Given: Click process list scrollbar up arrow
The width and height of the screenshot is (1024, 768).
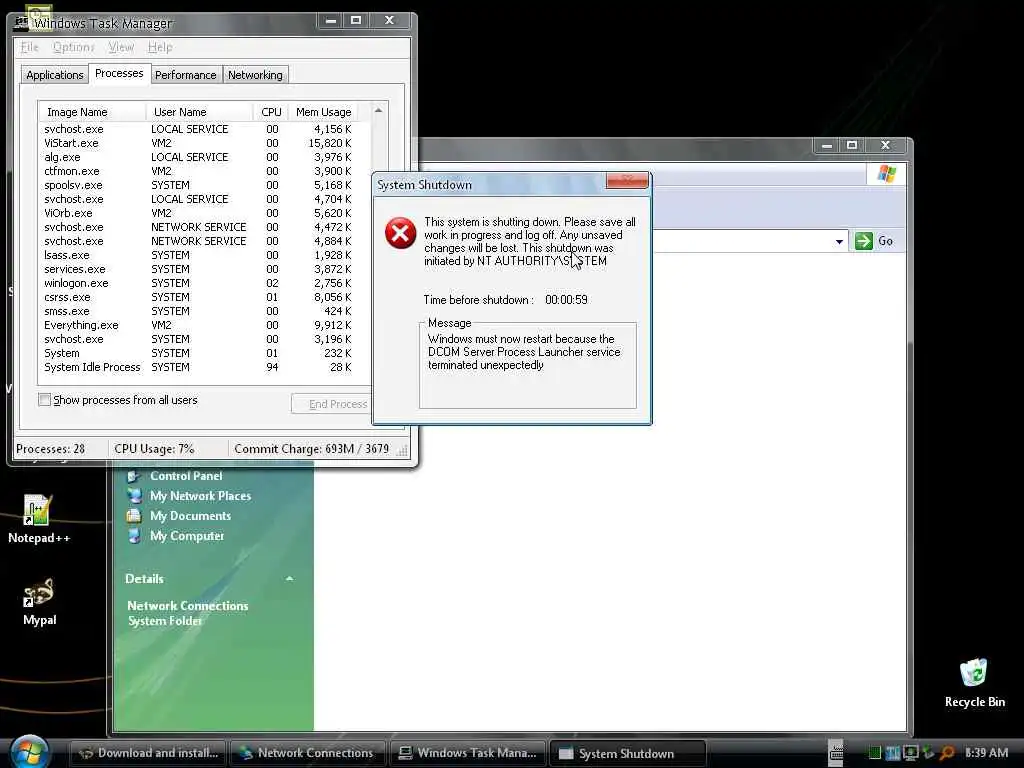Looking at the screenshot, I should pos(378,111).
